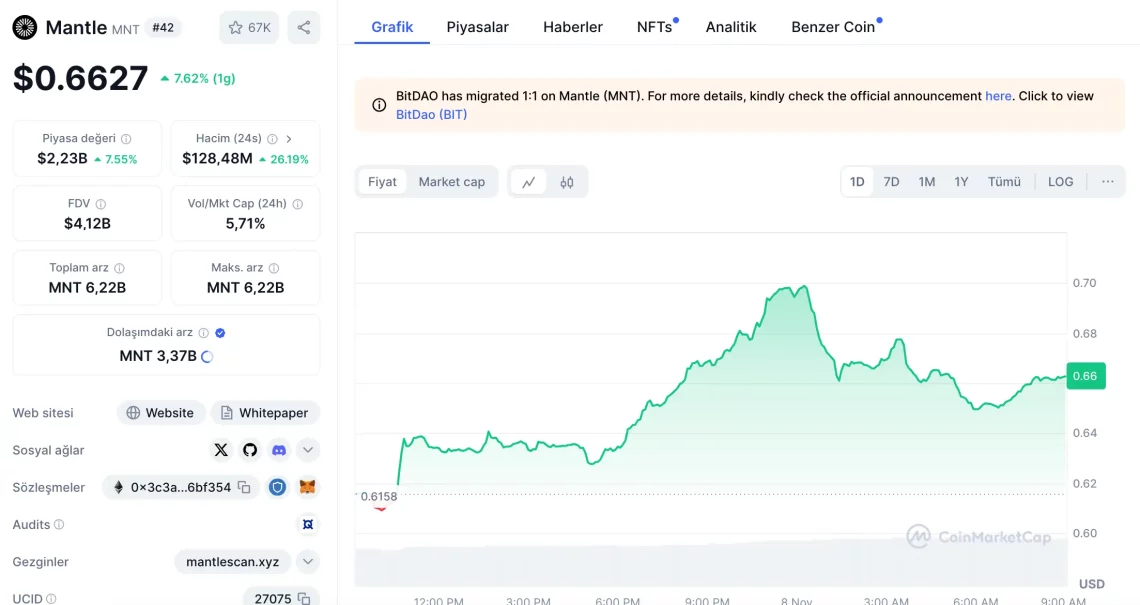Screen dimensions: 1140x605
Task: Click info icon next to Dolaşımdaki arz
Action: point(204,333)
